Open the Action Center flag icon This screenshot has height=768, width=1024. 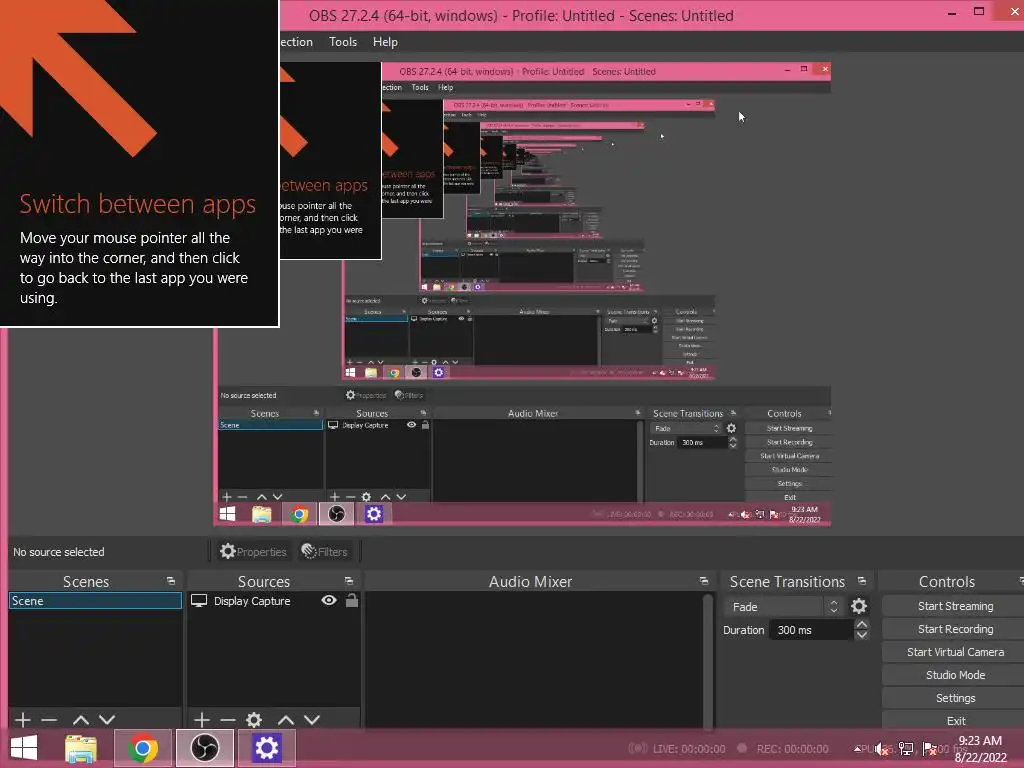[929, 749]
